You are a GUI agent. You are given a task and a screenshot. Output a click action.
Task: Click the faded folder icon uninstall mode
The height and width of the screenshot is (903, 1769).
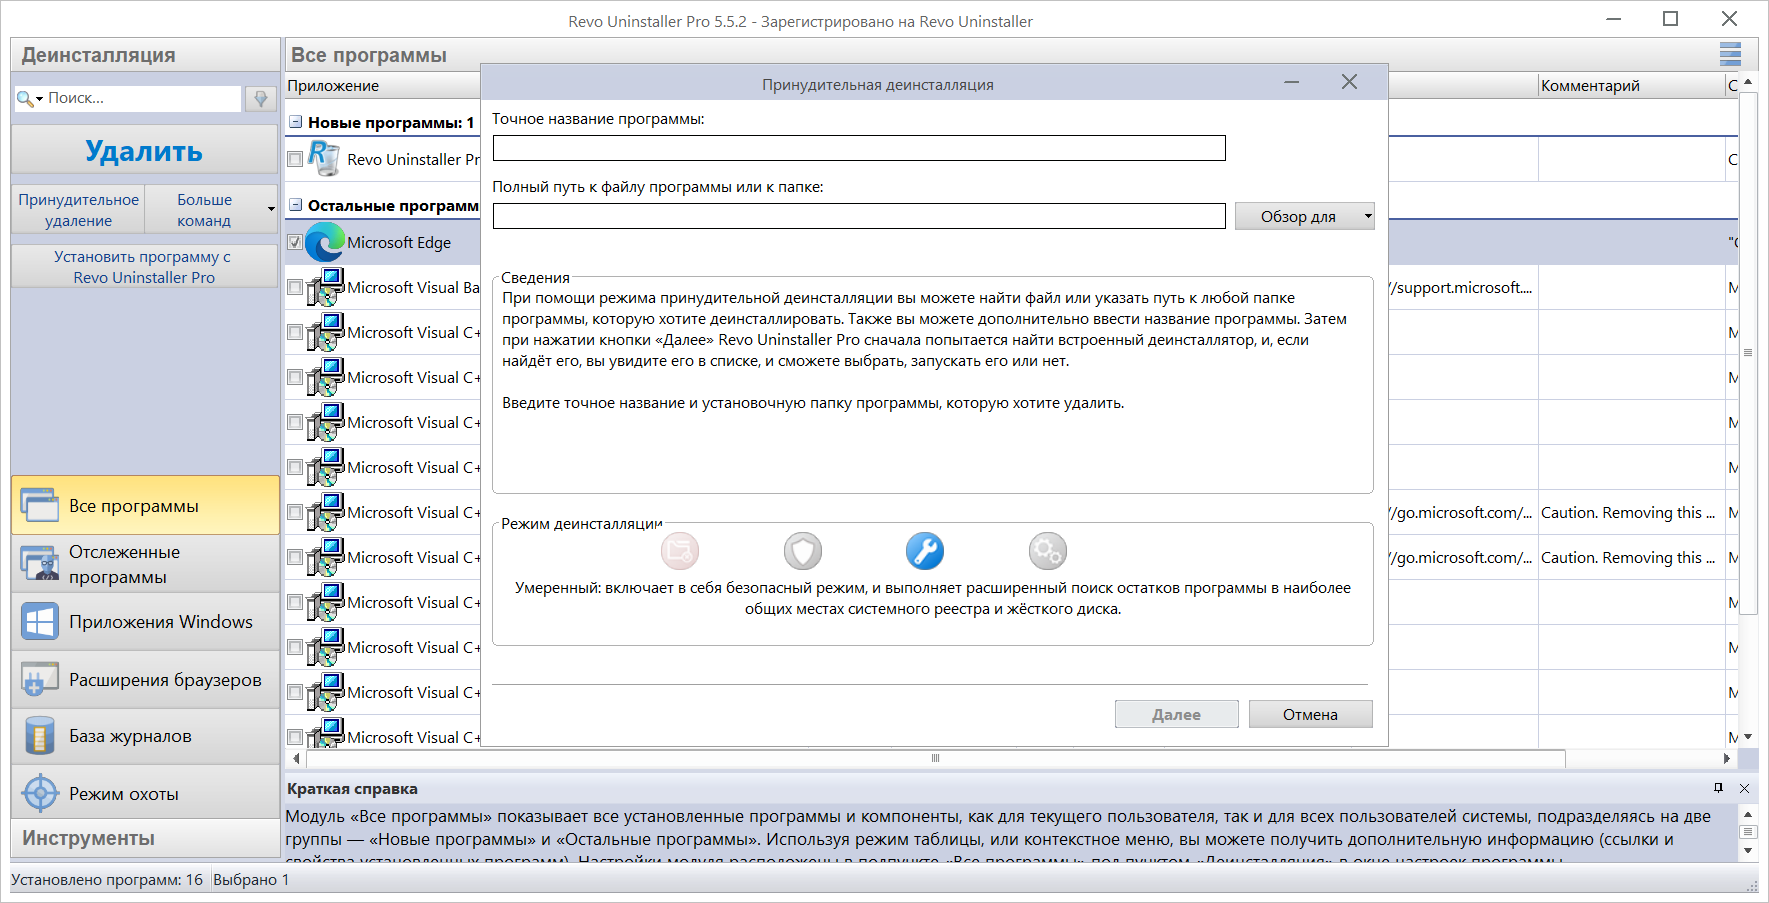click(680, 551)
